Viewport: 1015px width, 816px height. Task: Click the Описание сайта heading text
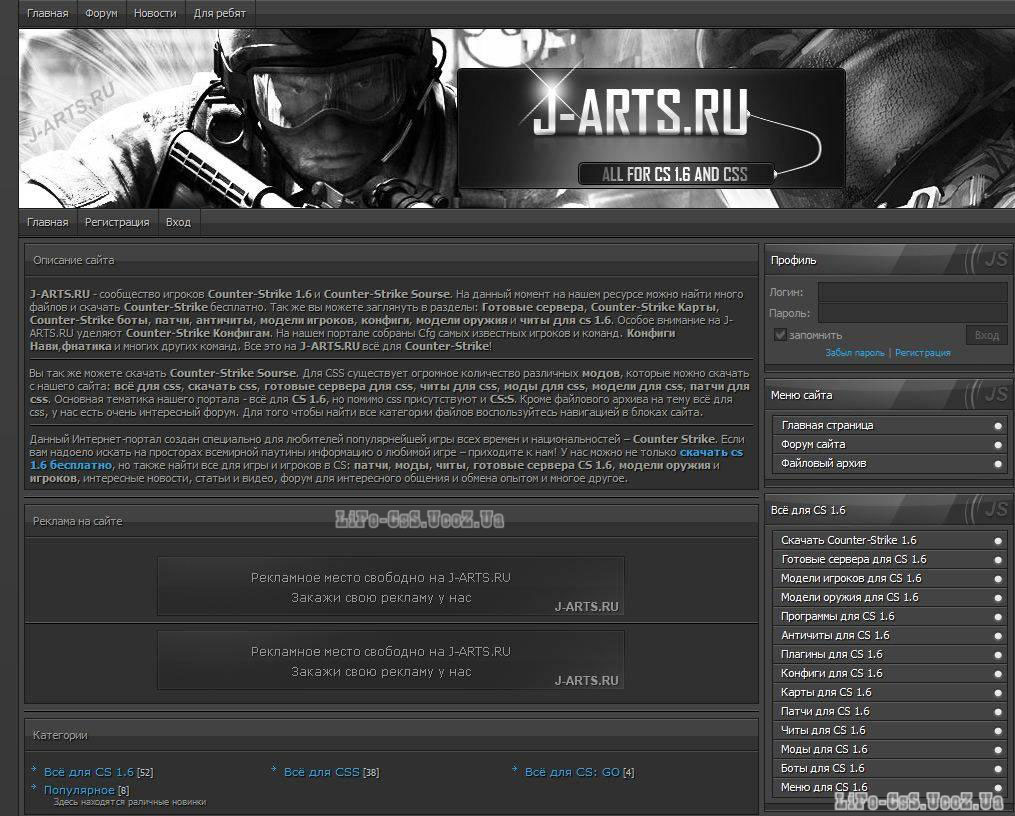point(73,260)
